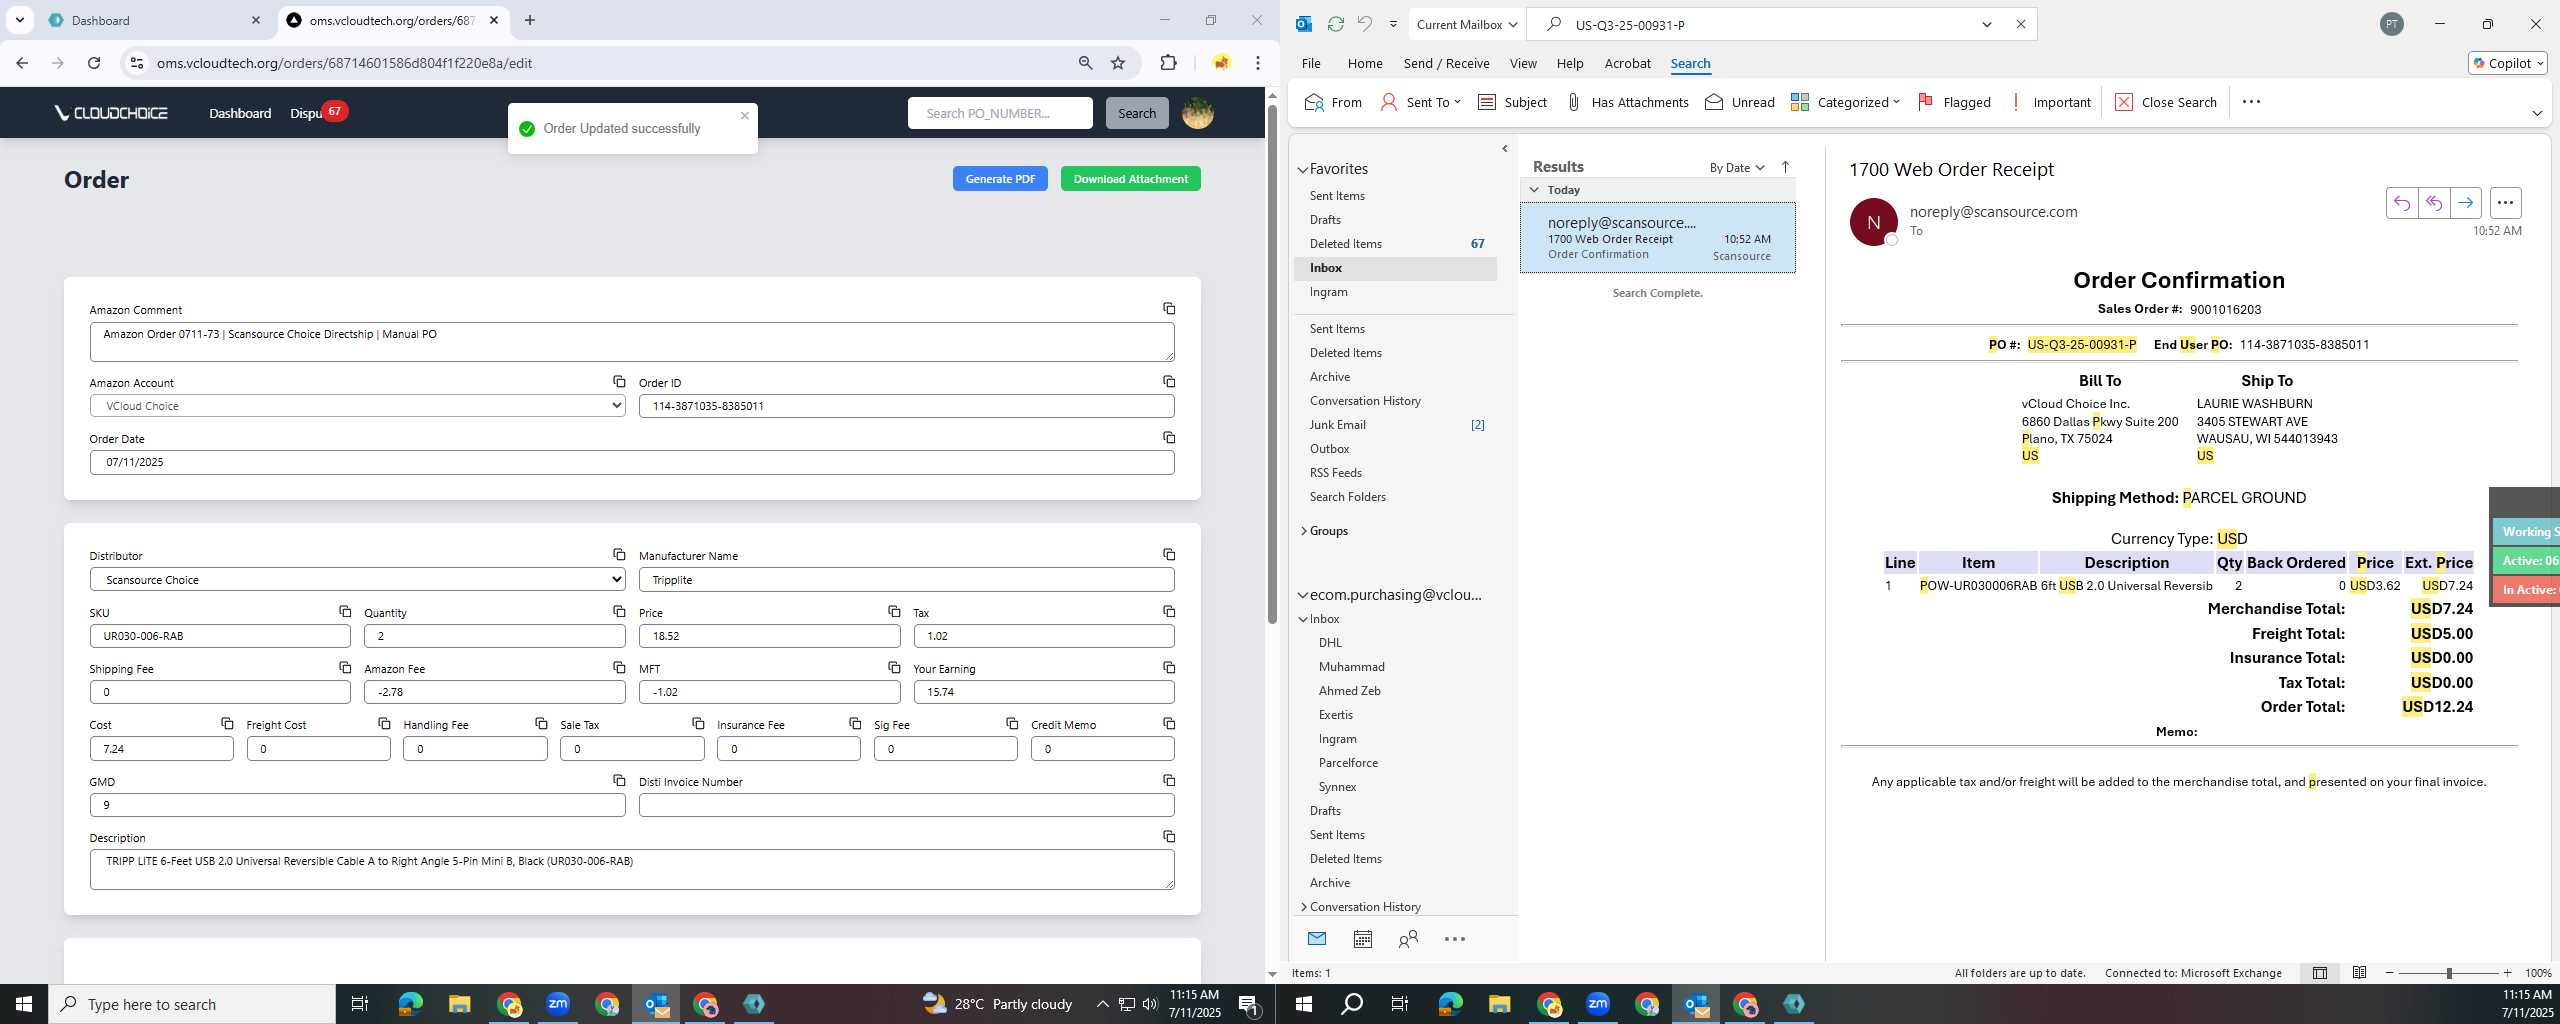
Task: Click the Generate PDF button
Action: click(1000, 179)
